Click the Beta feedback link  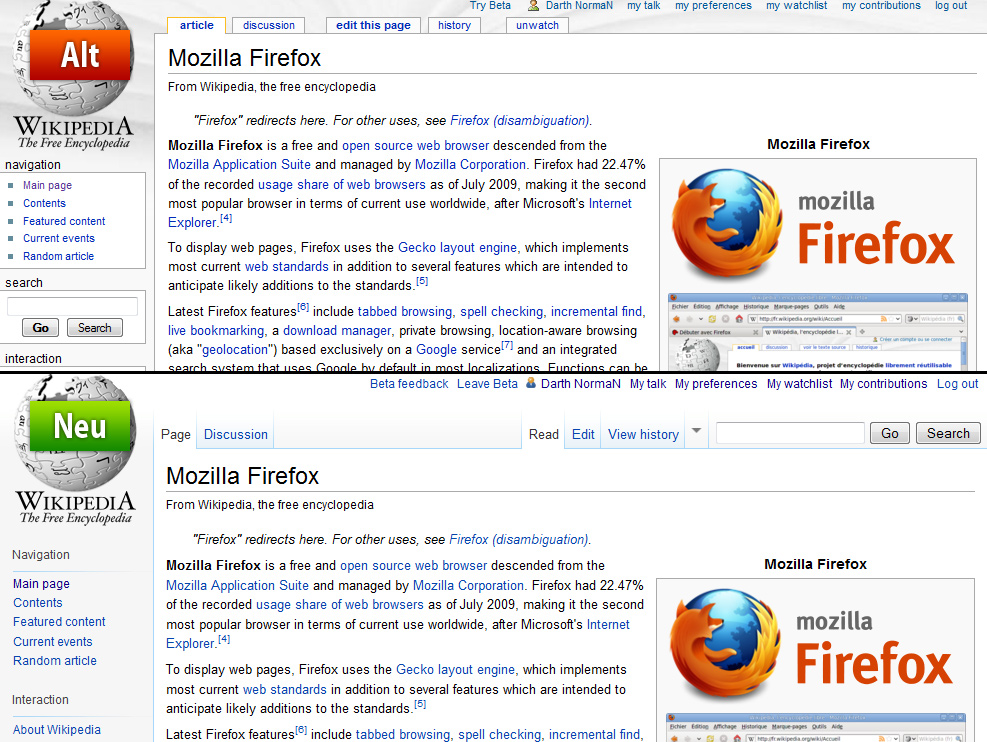point(409,383)
